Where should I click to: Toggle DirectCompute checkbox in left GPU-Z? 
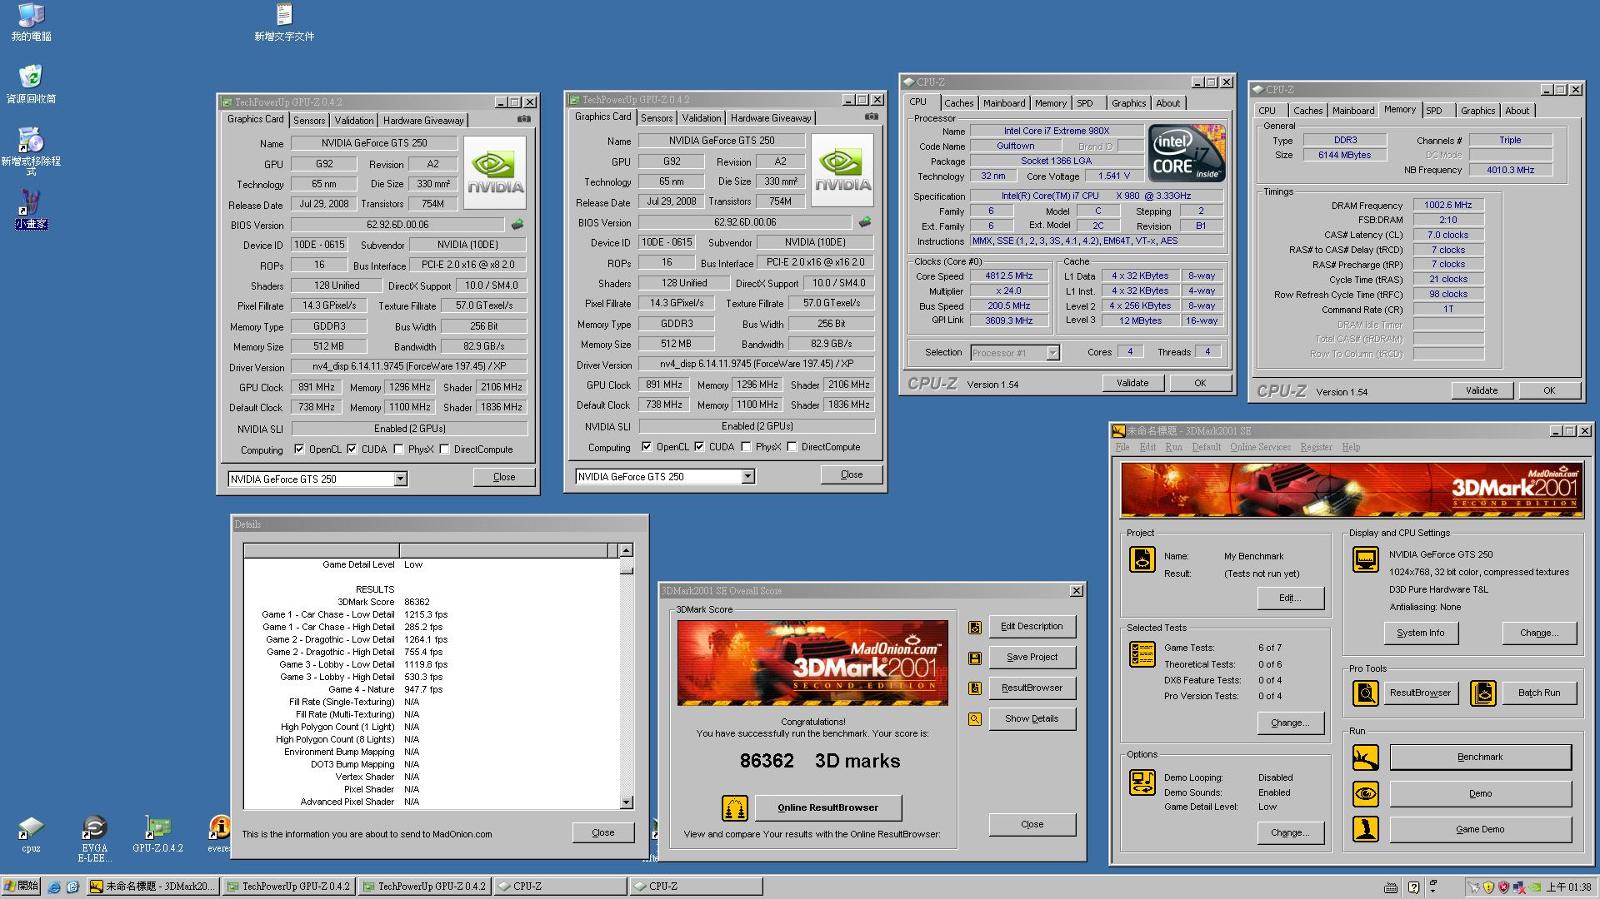(444, 450)
